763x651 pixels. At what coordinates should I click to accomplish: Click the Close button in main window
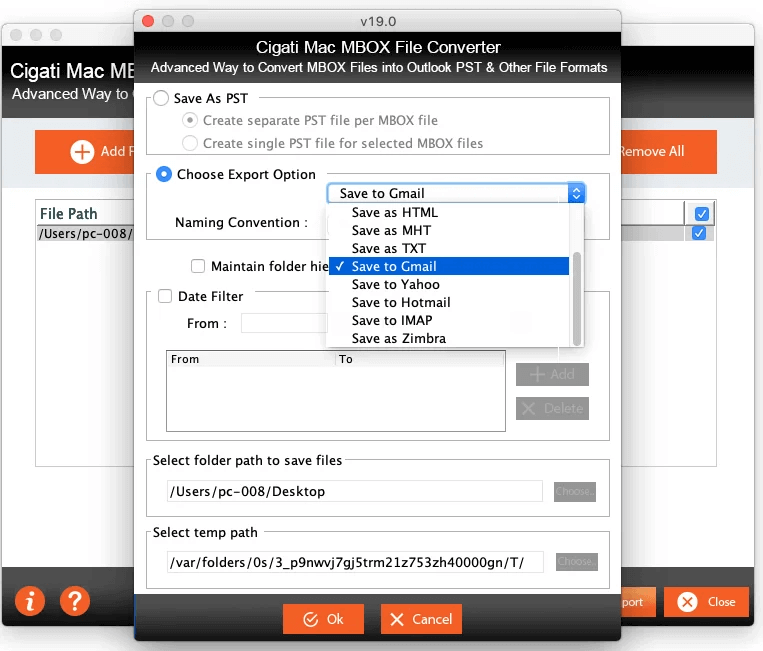tap(706, 602)
